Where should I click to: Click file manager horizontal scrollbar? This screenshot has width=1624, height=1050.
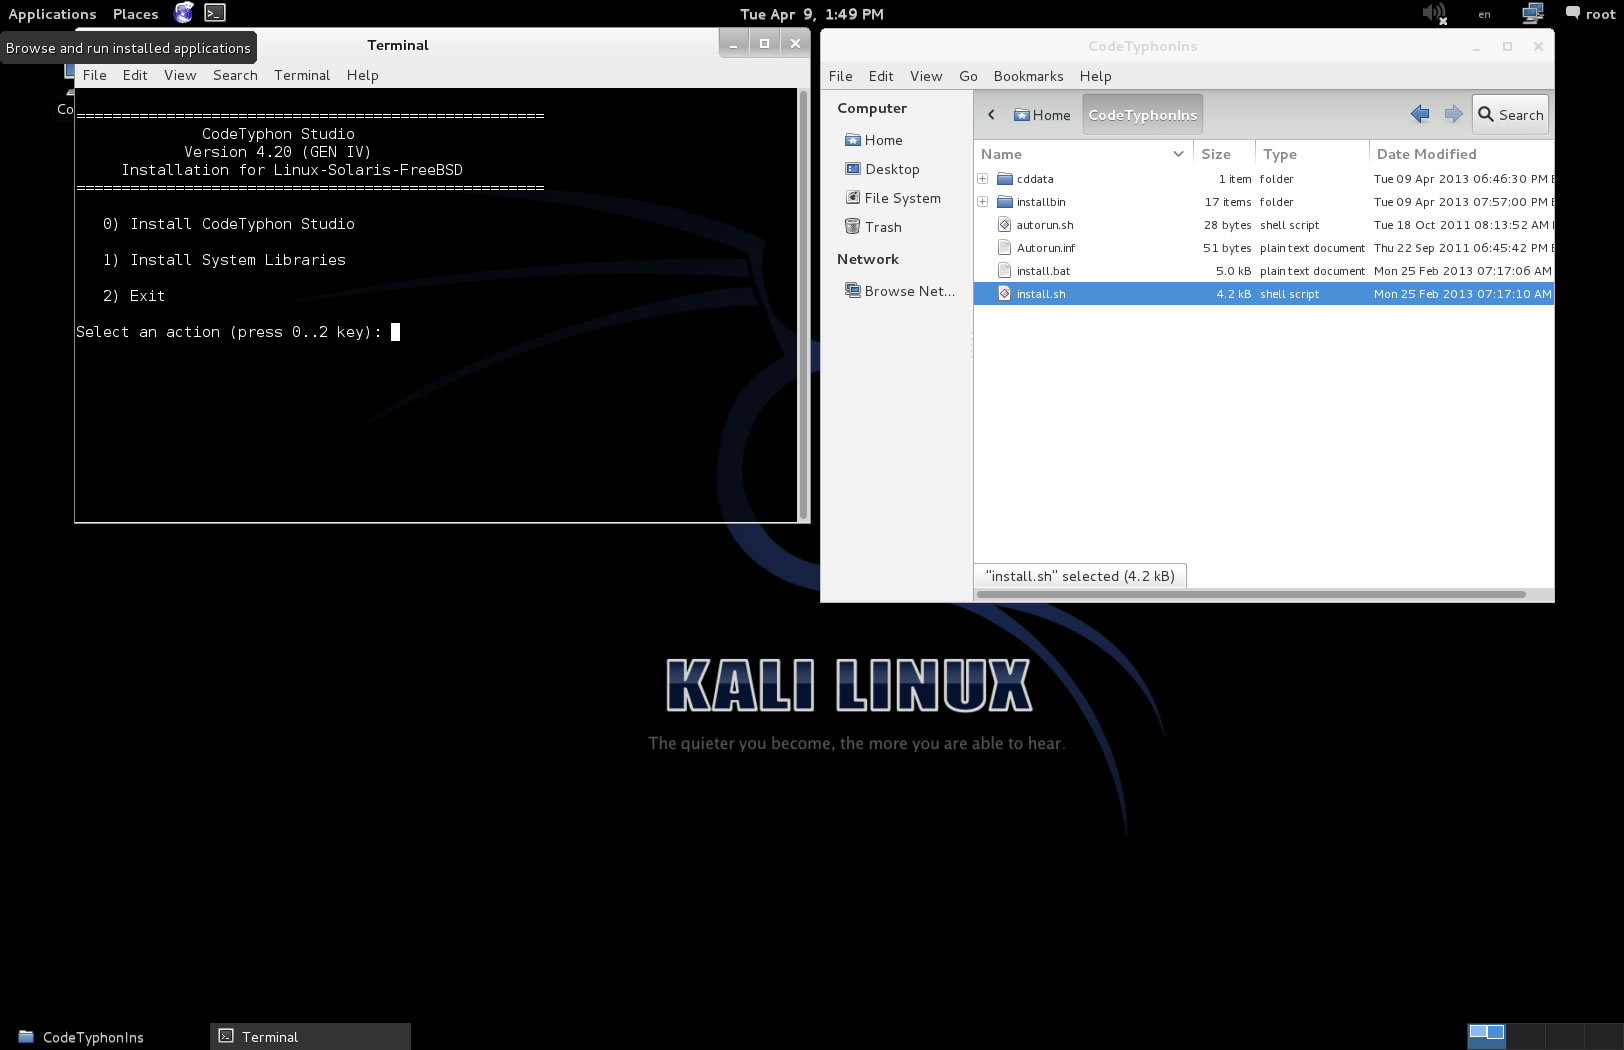pos(1251,594)
